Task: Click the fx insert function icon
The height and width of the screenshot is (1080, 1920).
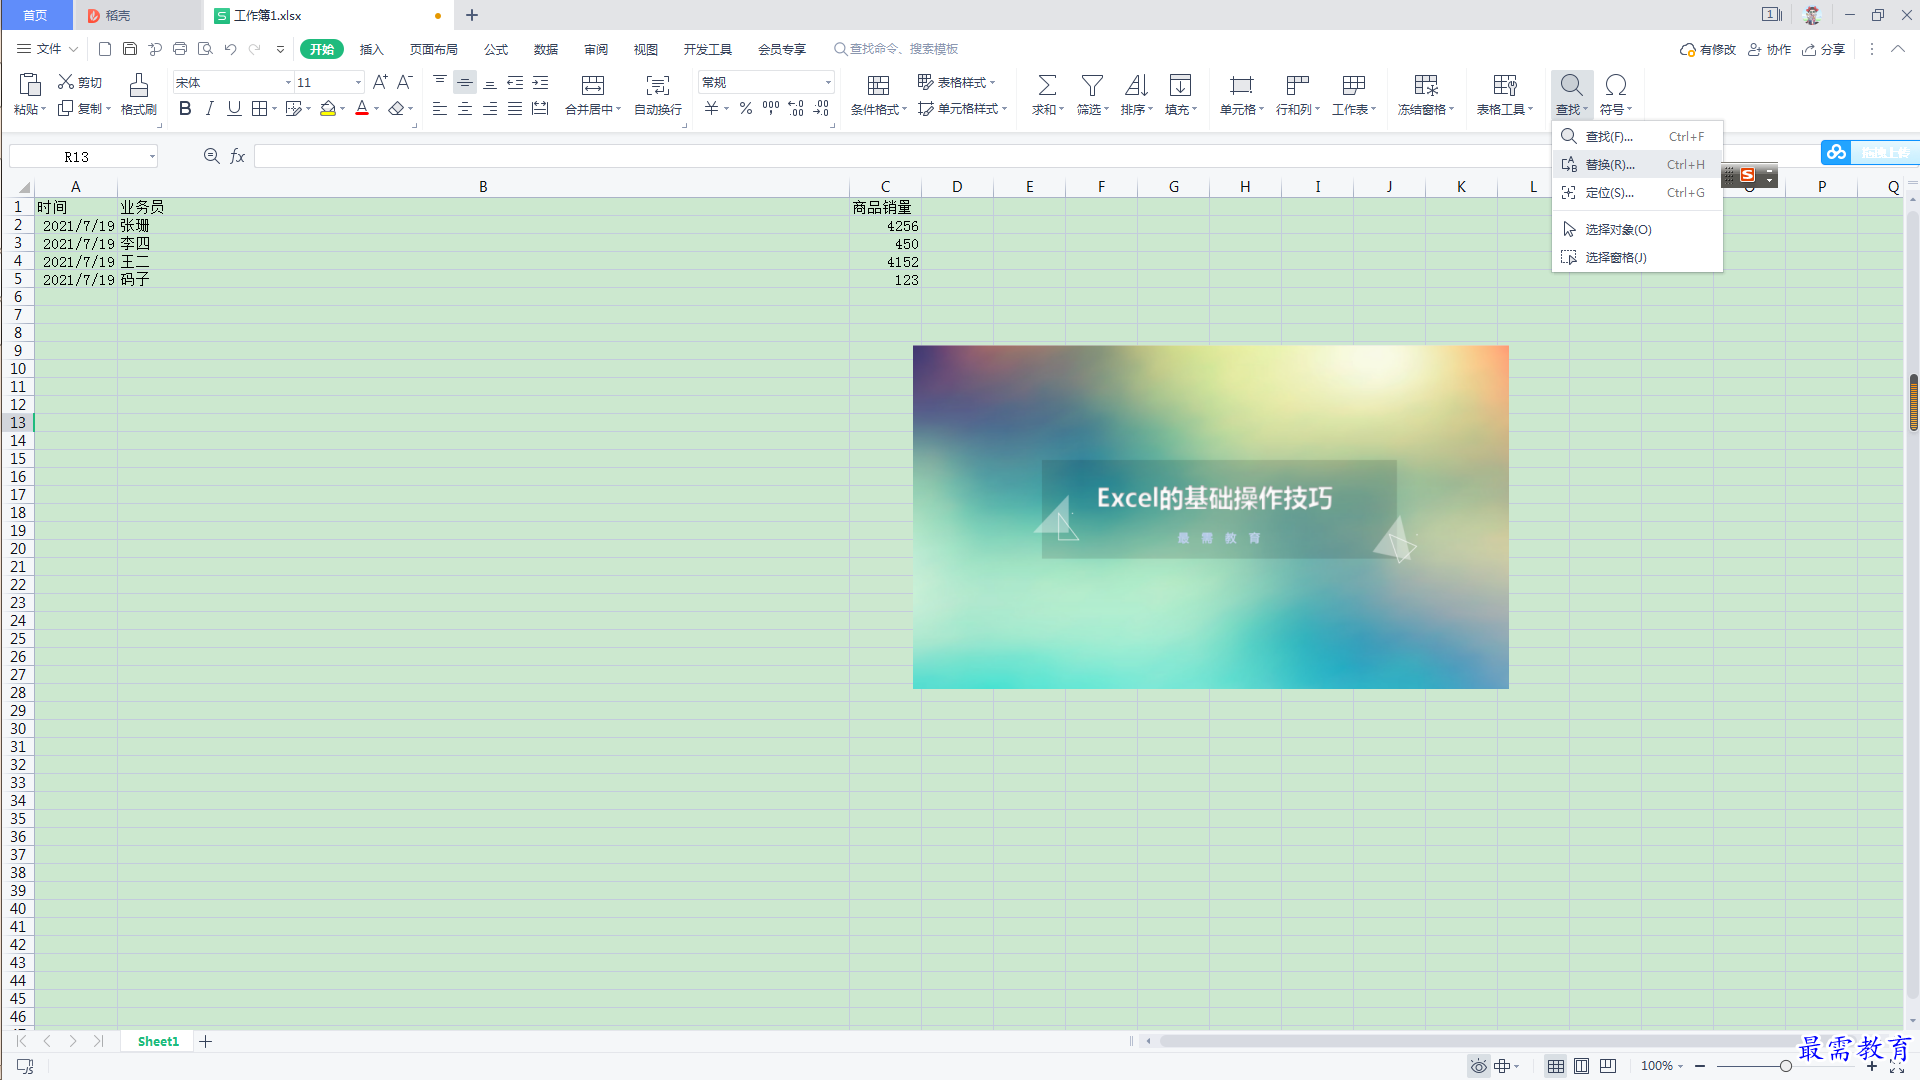Action: pos(238,156)
